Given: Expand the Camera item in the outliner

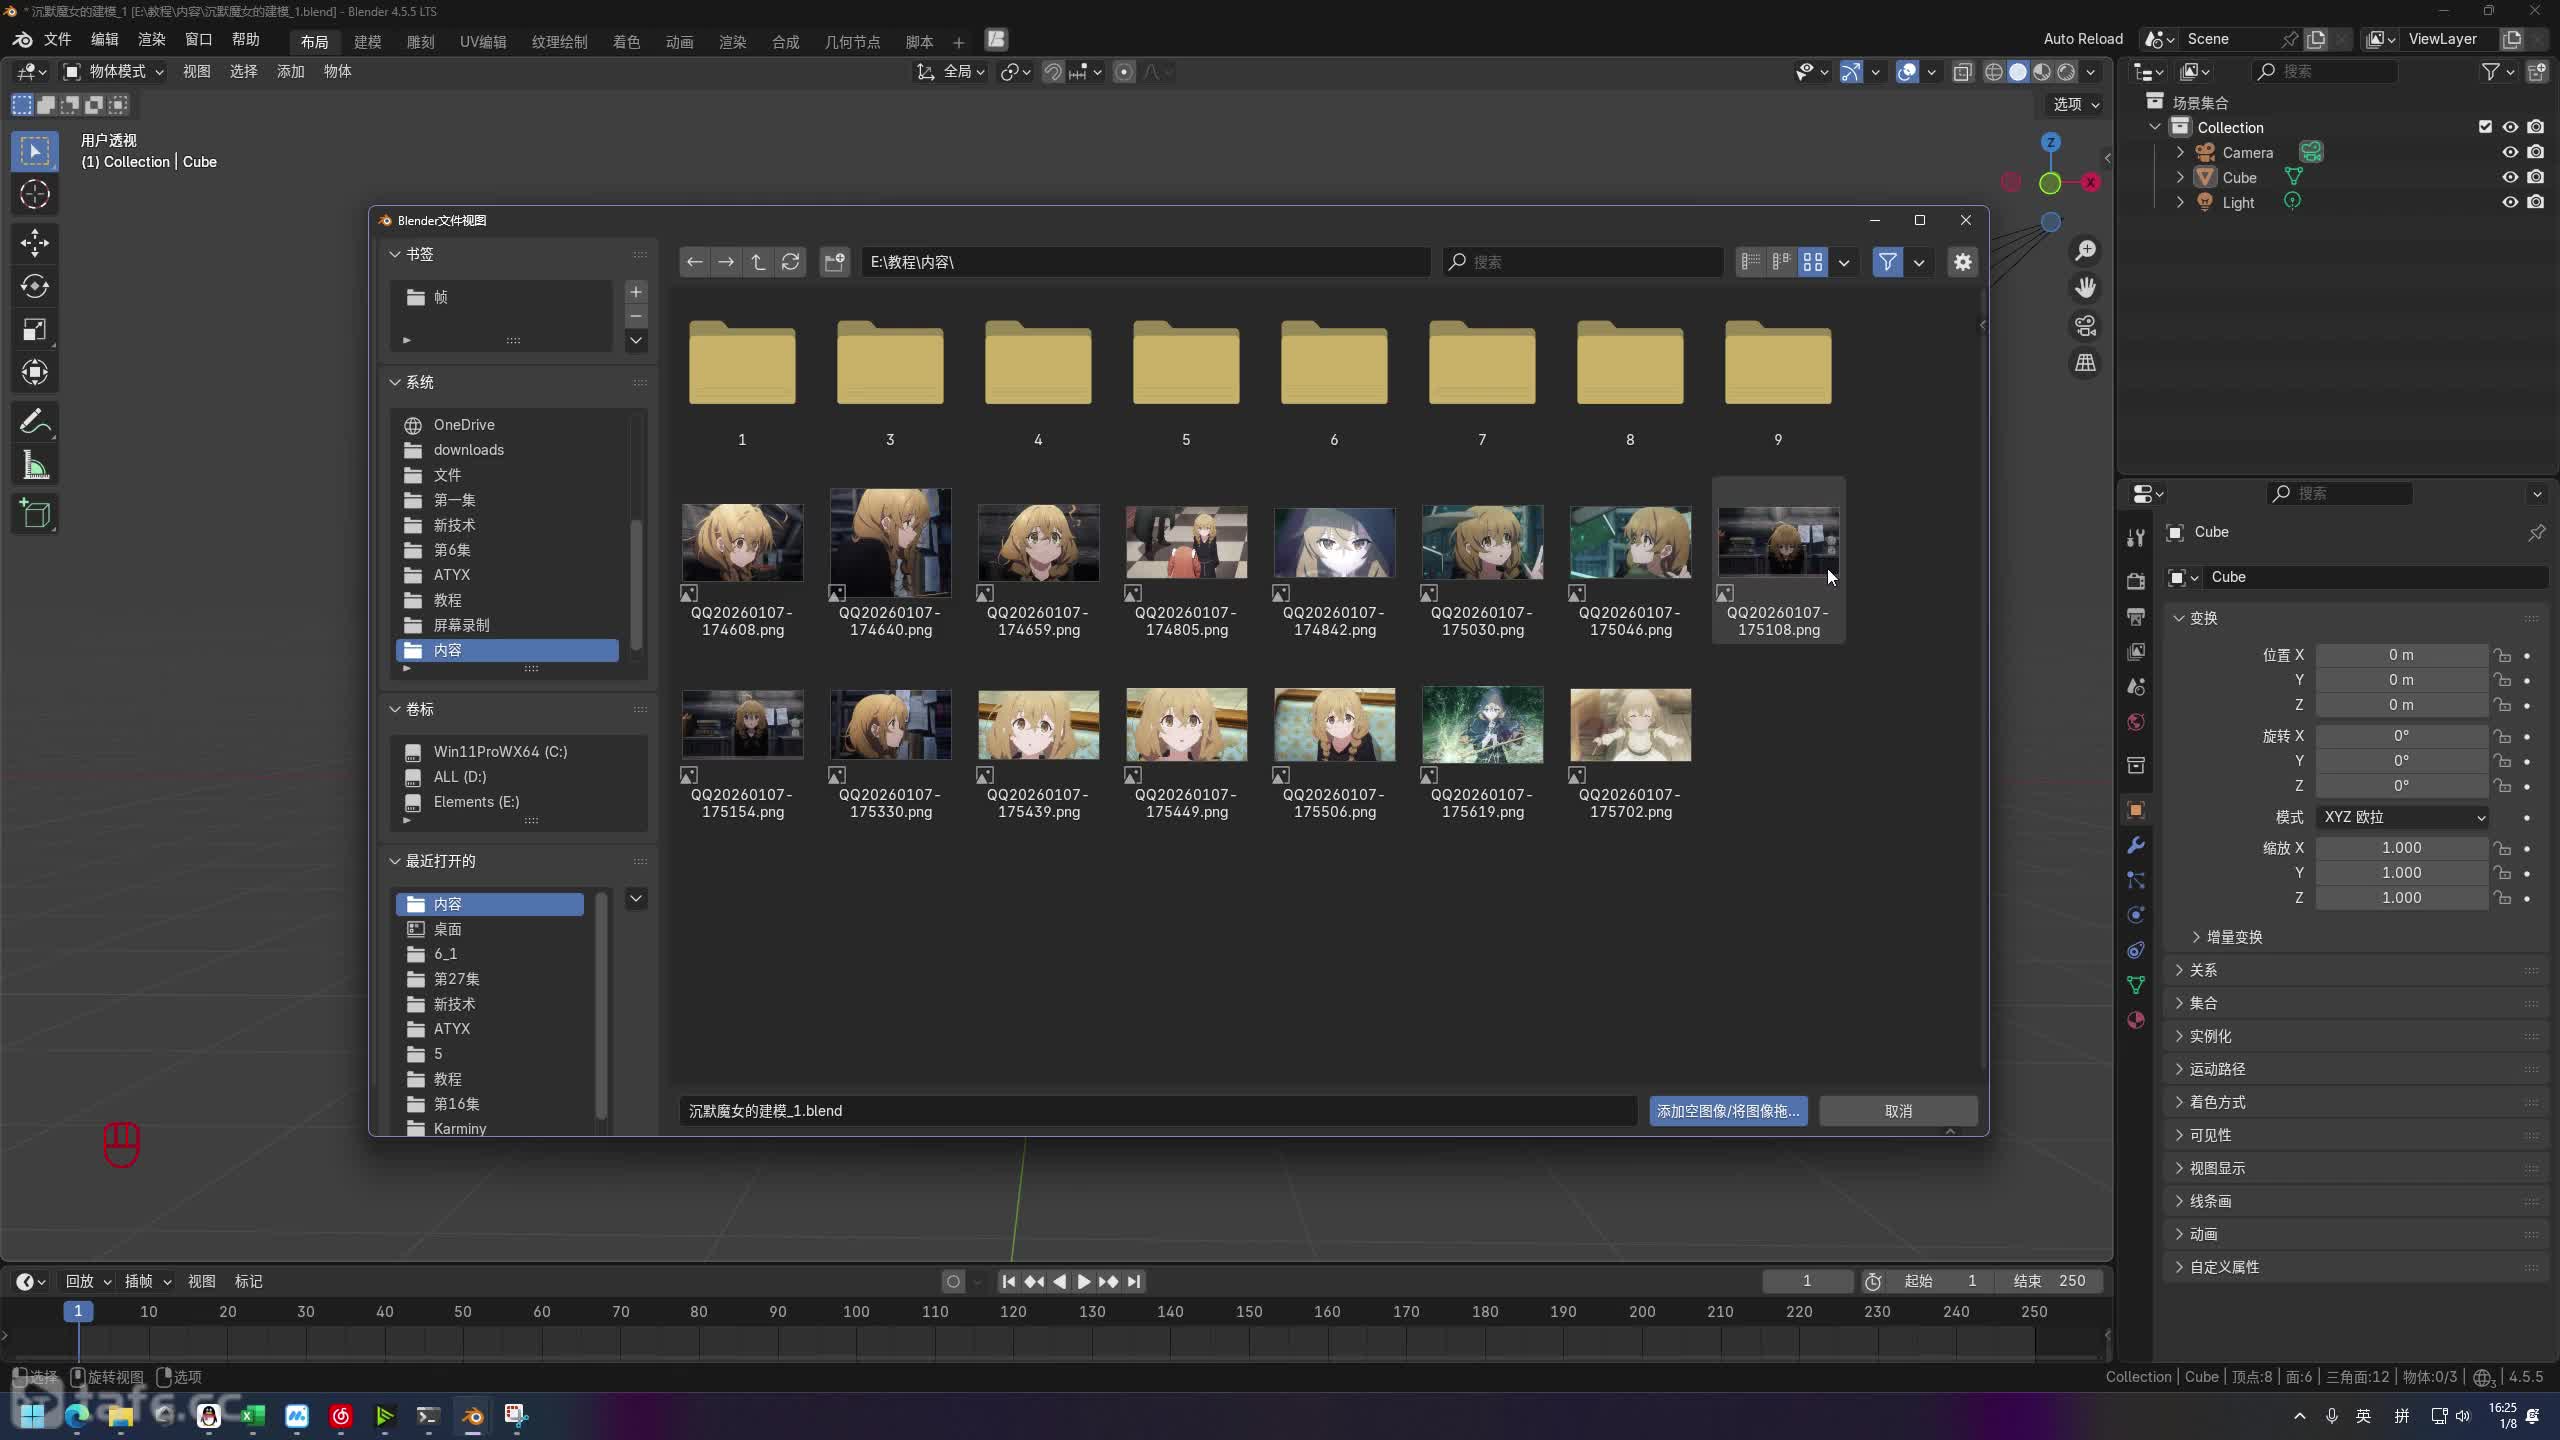Looking at the screenshot, I should (2180, 152).
